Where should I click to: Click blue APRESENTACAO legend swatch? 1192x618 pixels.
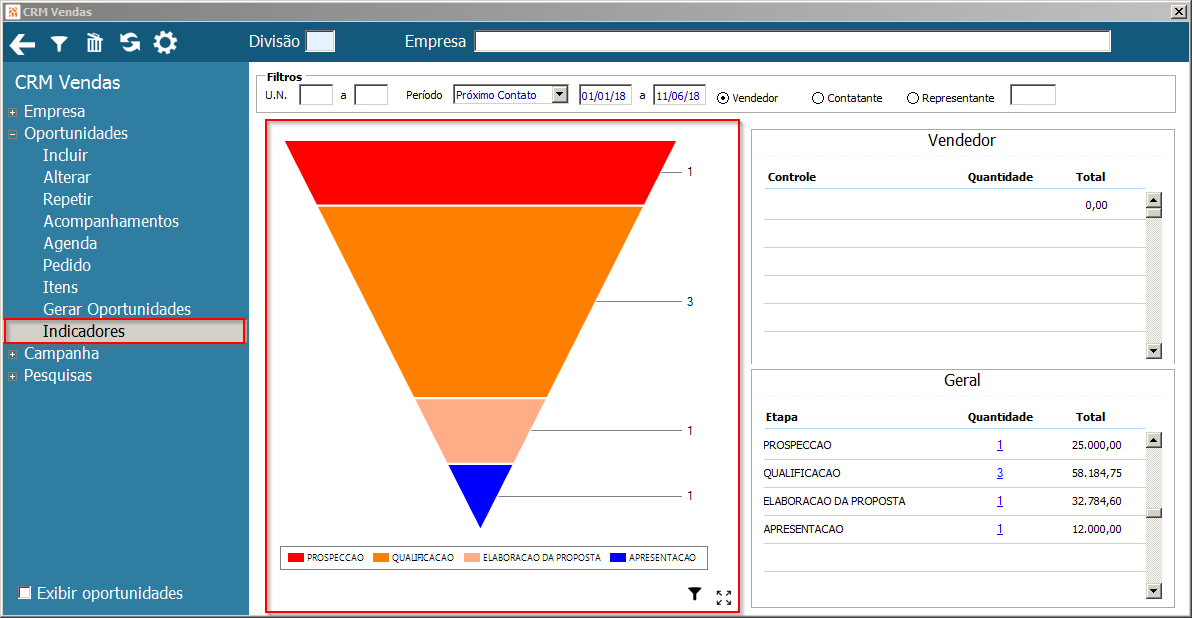coord(618,557)
